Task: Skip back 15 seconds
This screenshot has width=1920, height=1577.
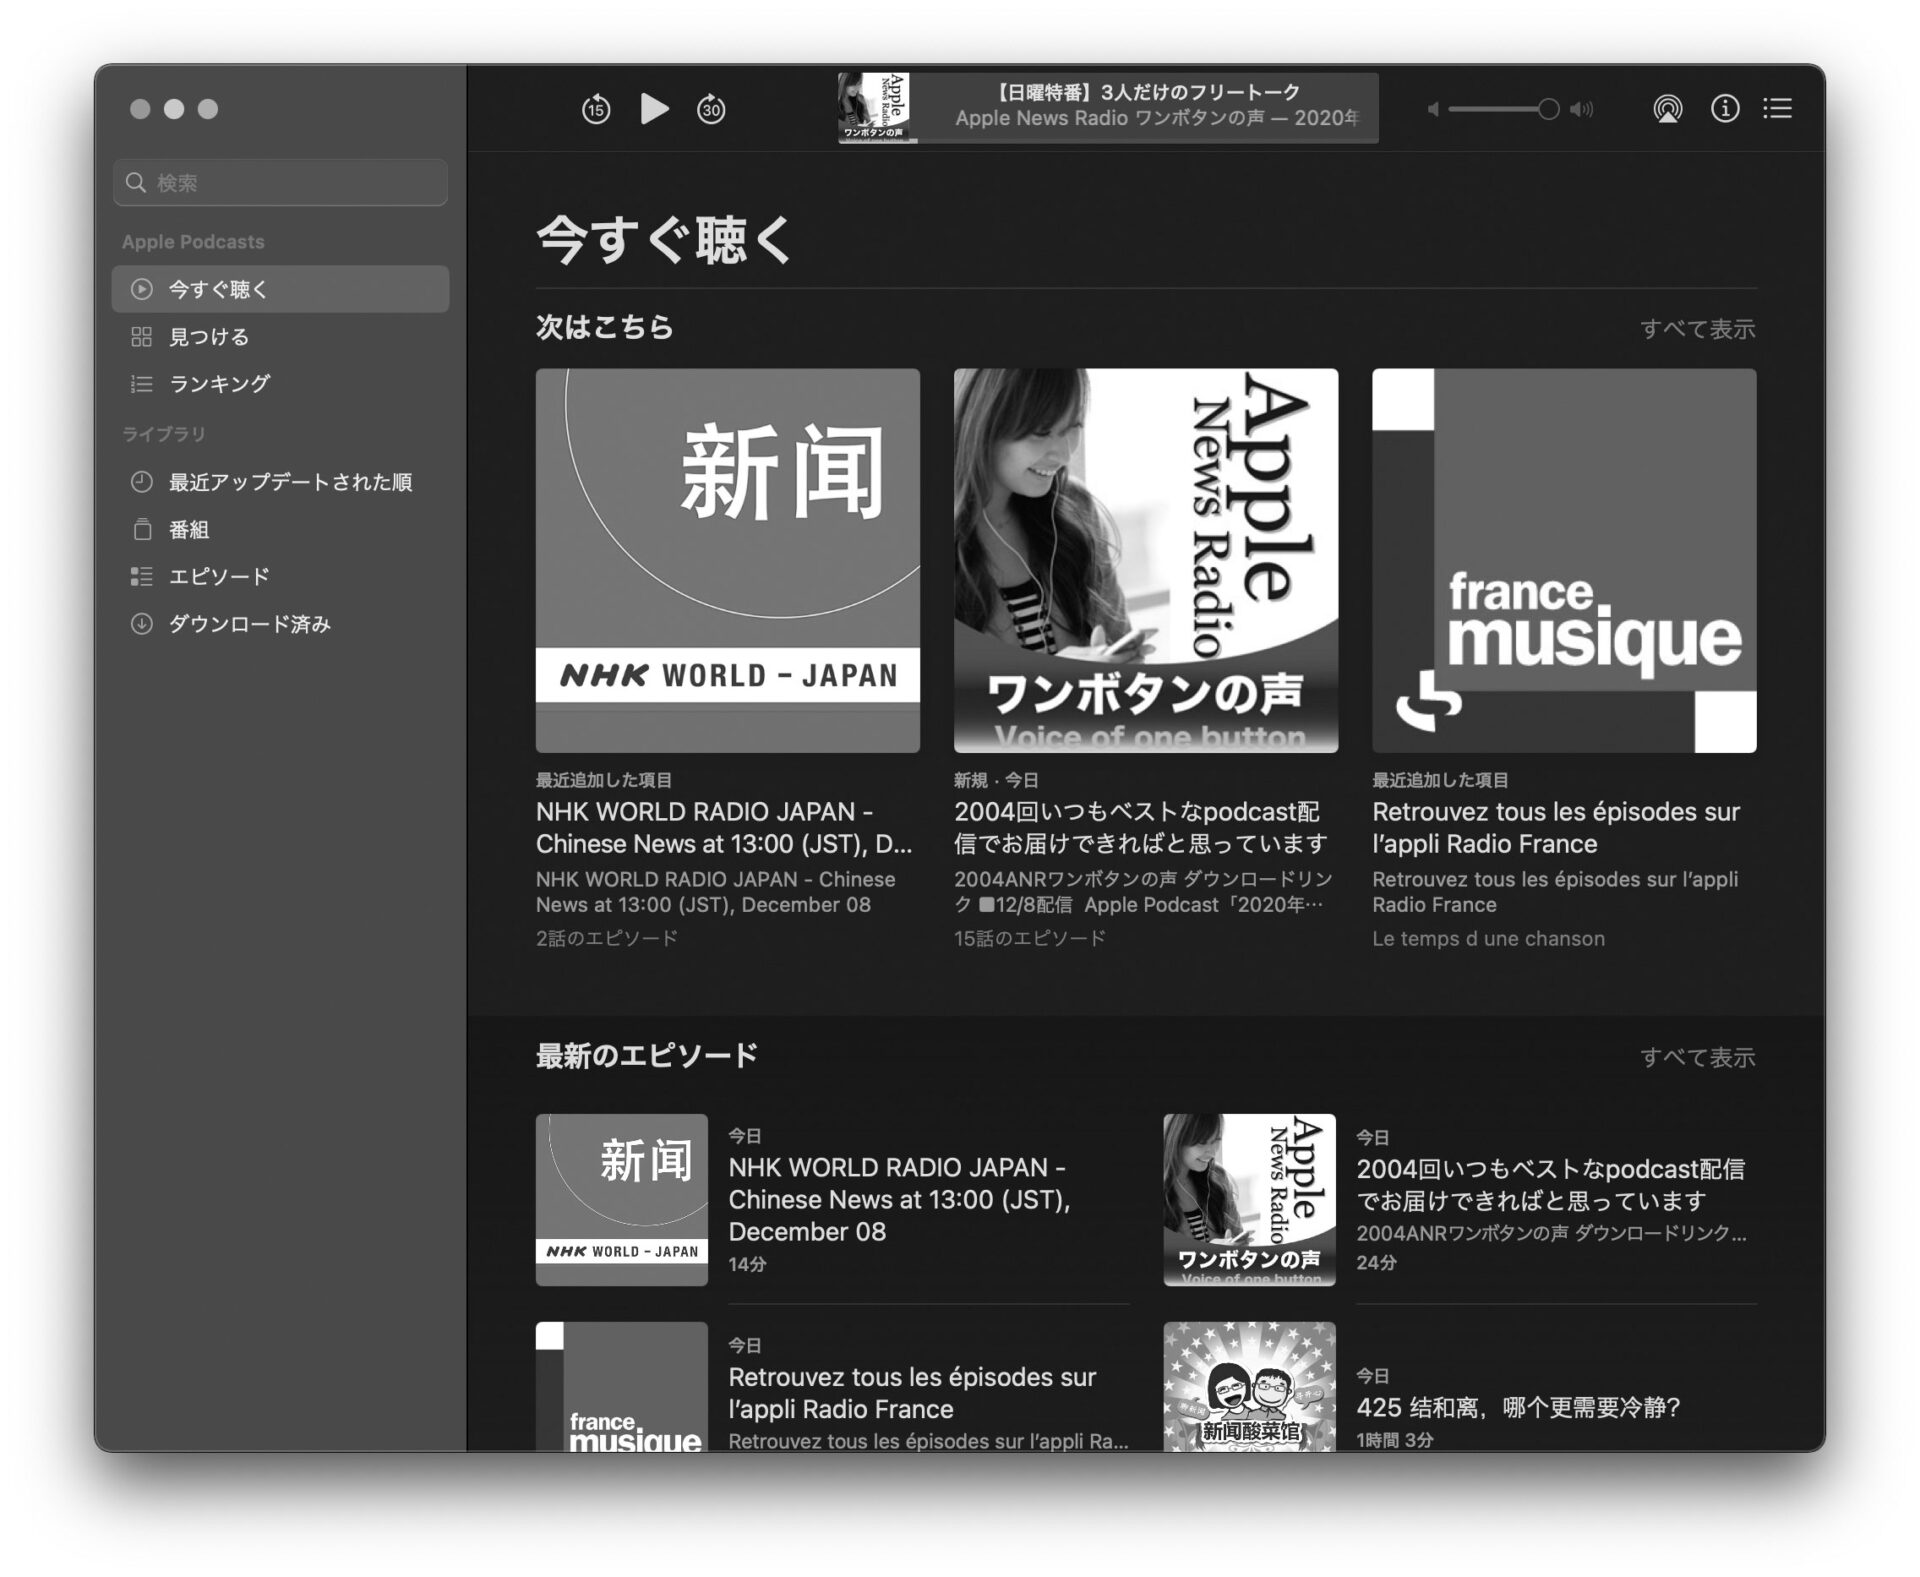Action: [x=596, y=108]
